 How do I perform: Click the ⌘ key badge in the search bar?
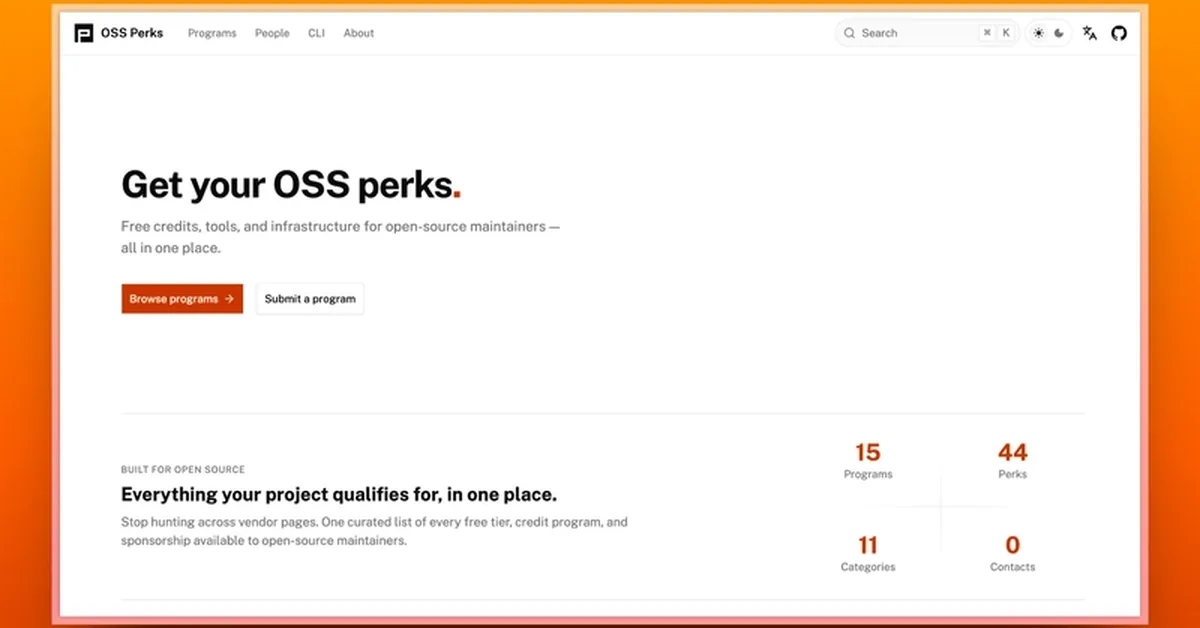(987, 32)
